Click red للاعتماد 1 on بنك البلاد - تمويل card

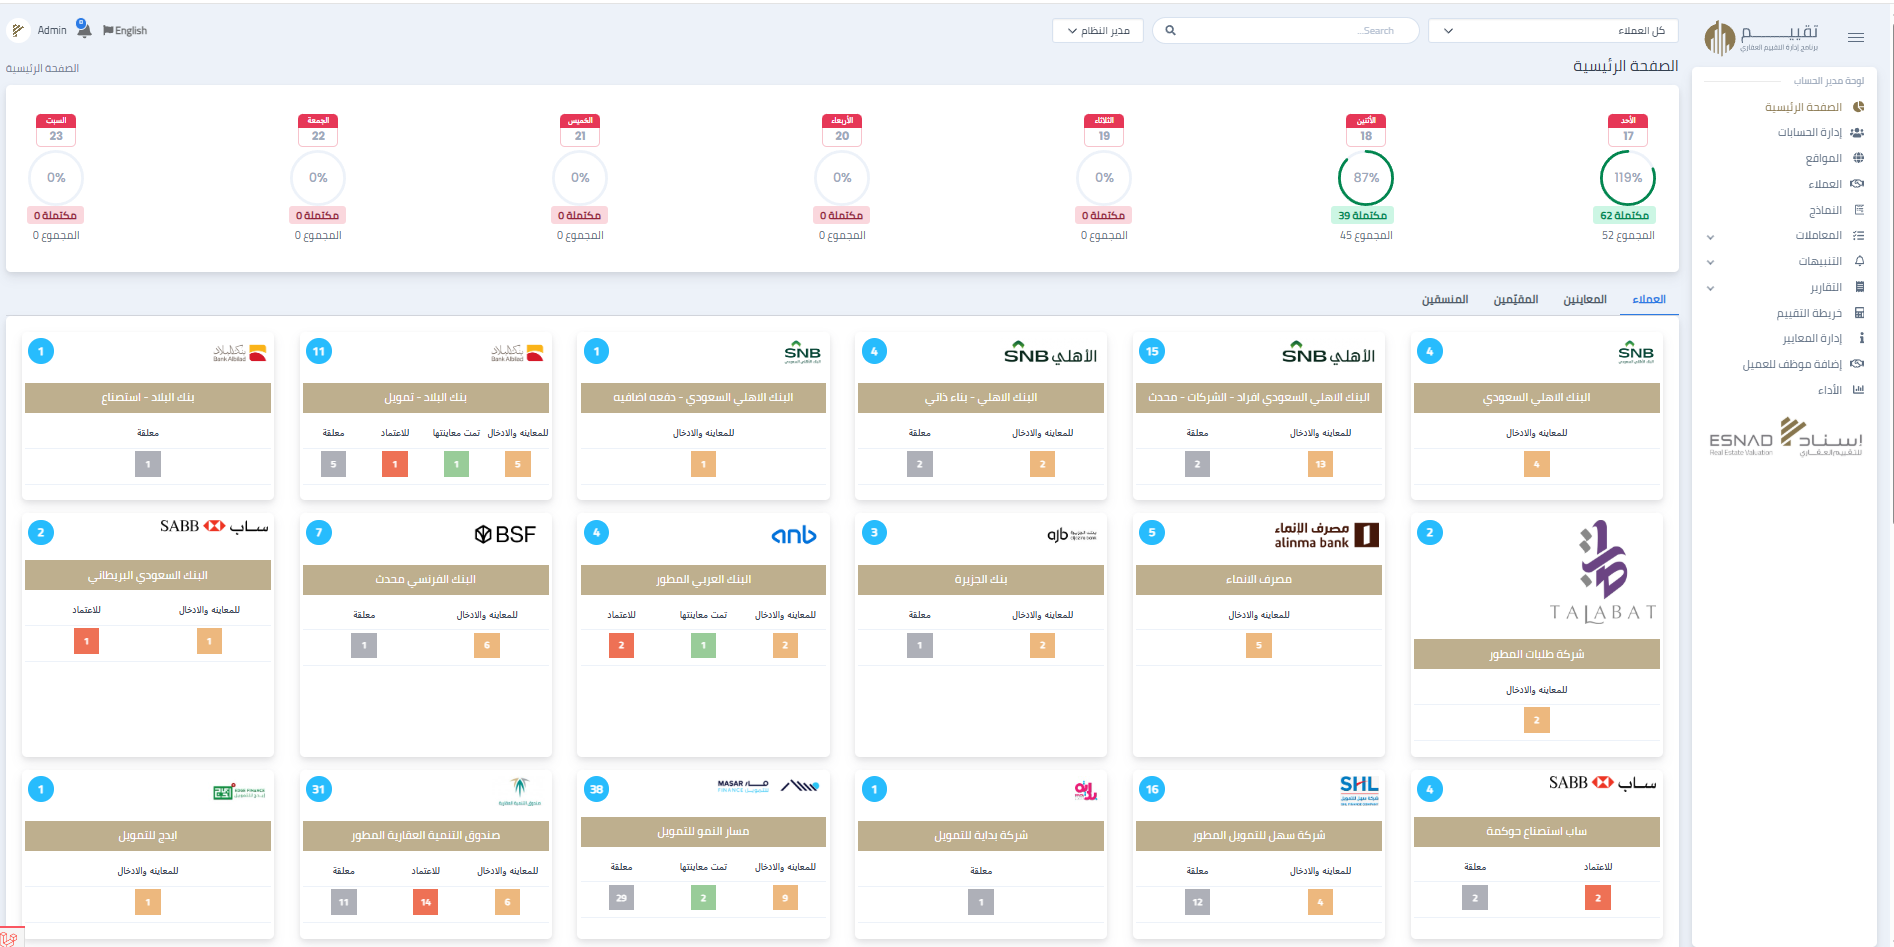click(x=395, y=464)
